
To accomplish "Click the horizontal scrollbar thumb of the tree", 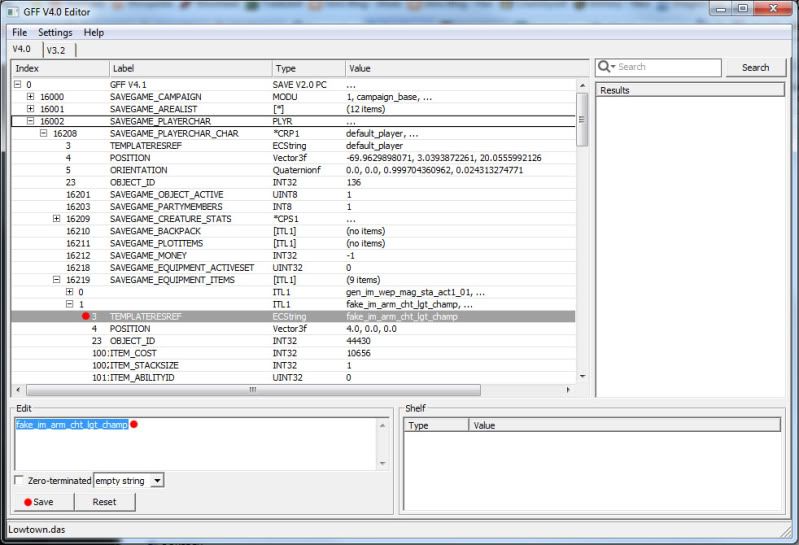I will pyautogui.click(x=253, y=390).
